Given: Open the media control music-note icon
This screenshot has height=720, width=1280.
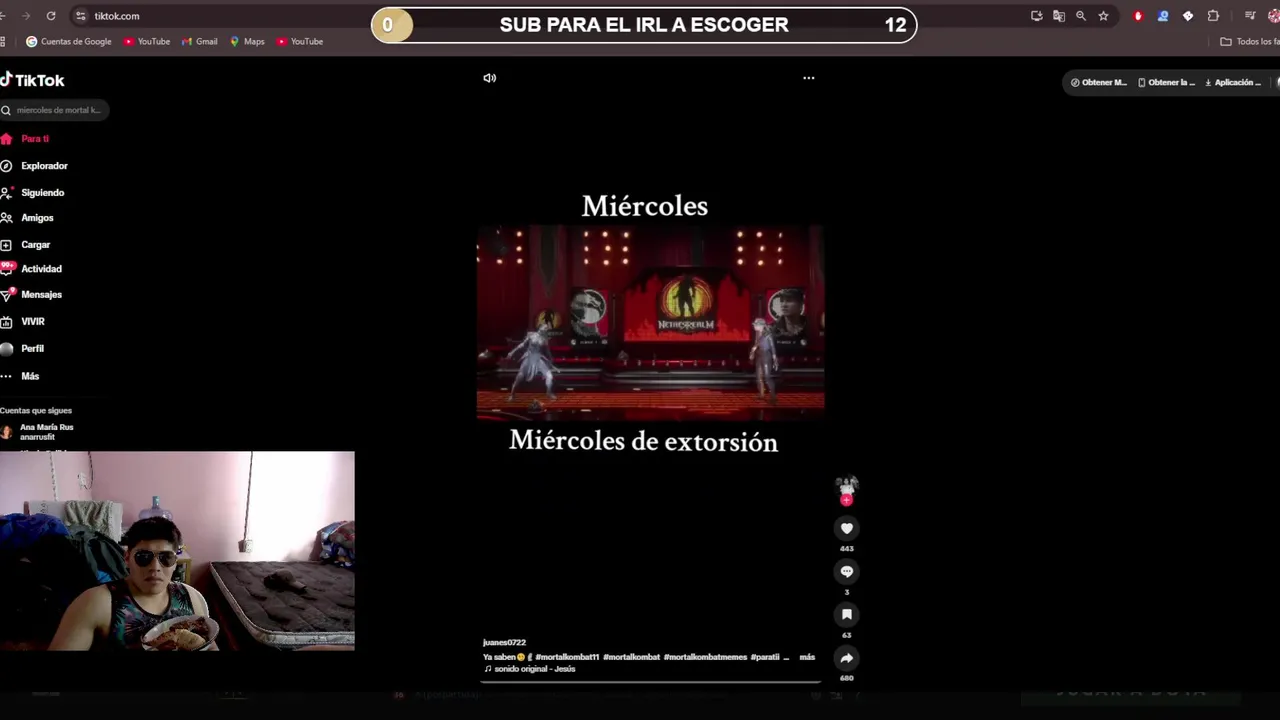Looking at the screenshot, I should point(1250,16).
